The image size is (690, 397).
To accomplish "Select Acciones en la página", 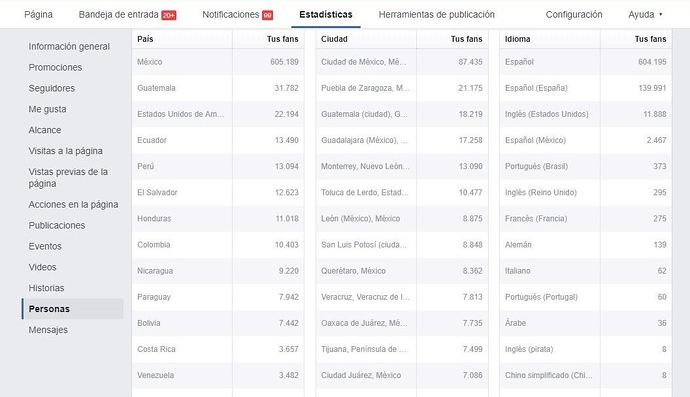I will (73, 205).
